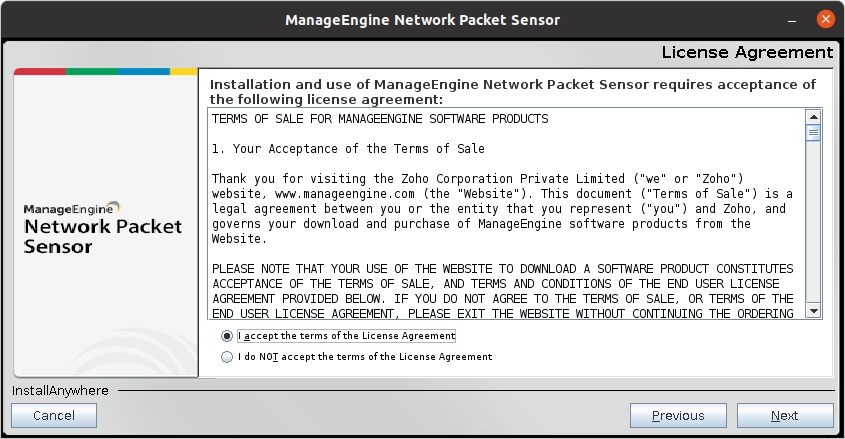This screenshot has height=439, width=845.
Task: Click the Next button
Action: click(784, 415)
